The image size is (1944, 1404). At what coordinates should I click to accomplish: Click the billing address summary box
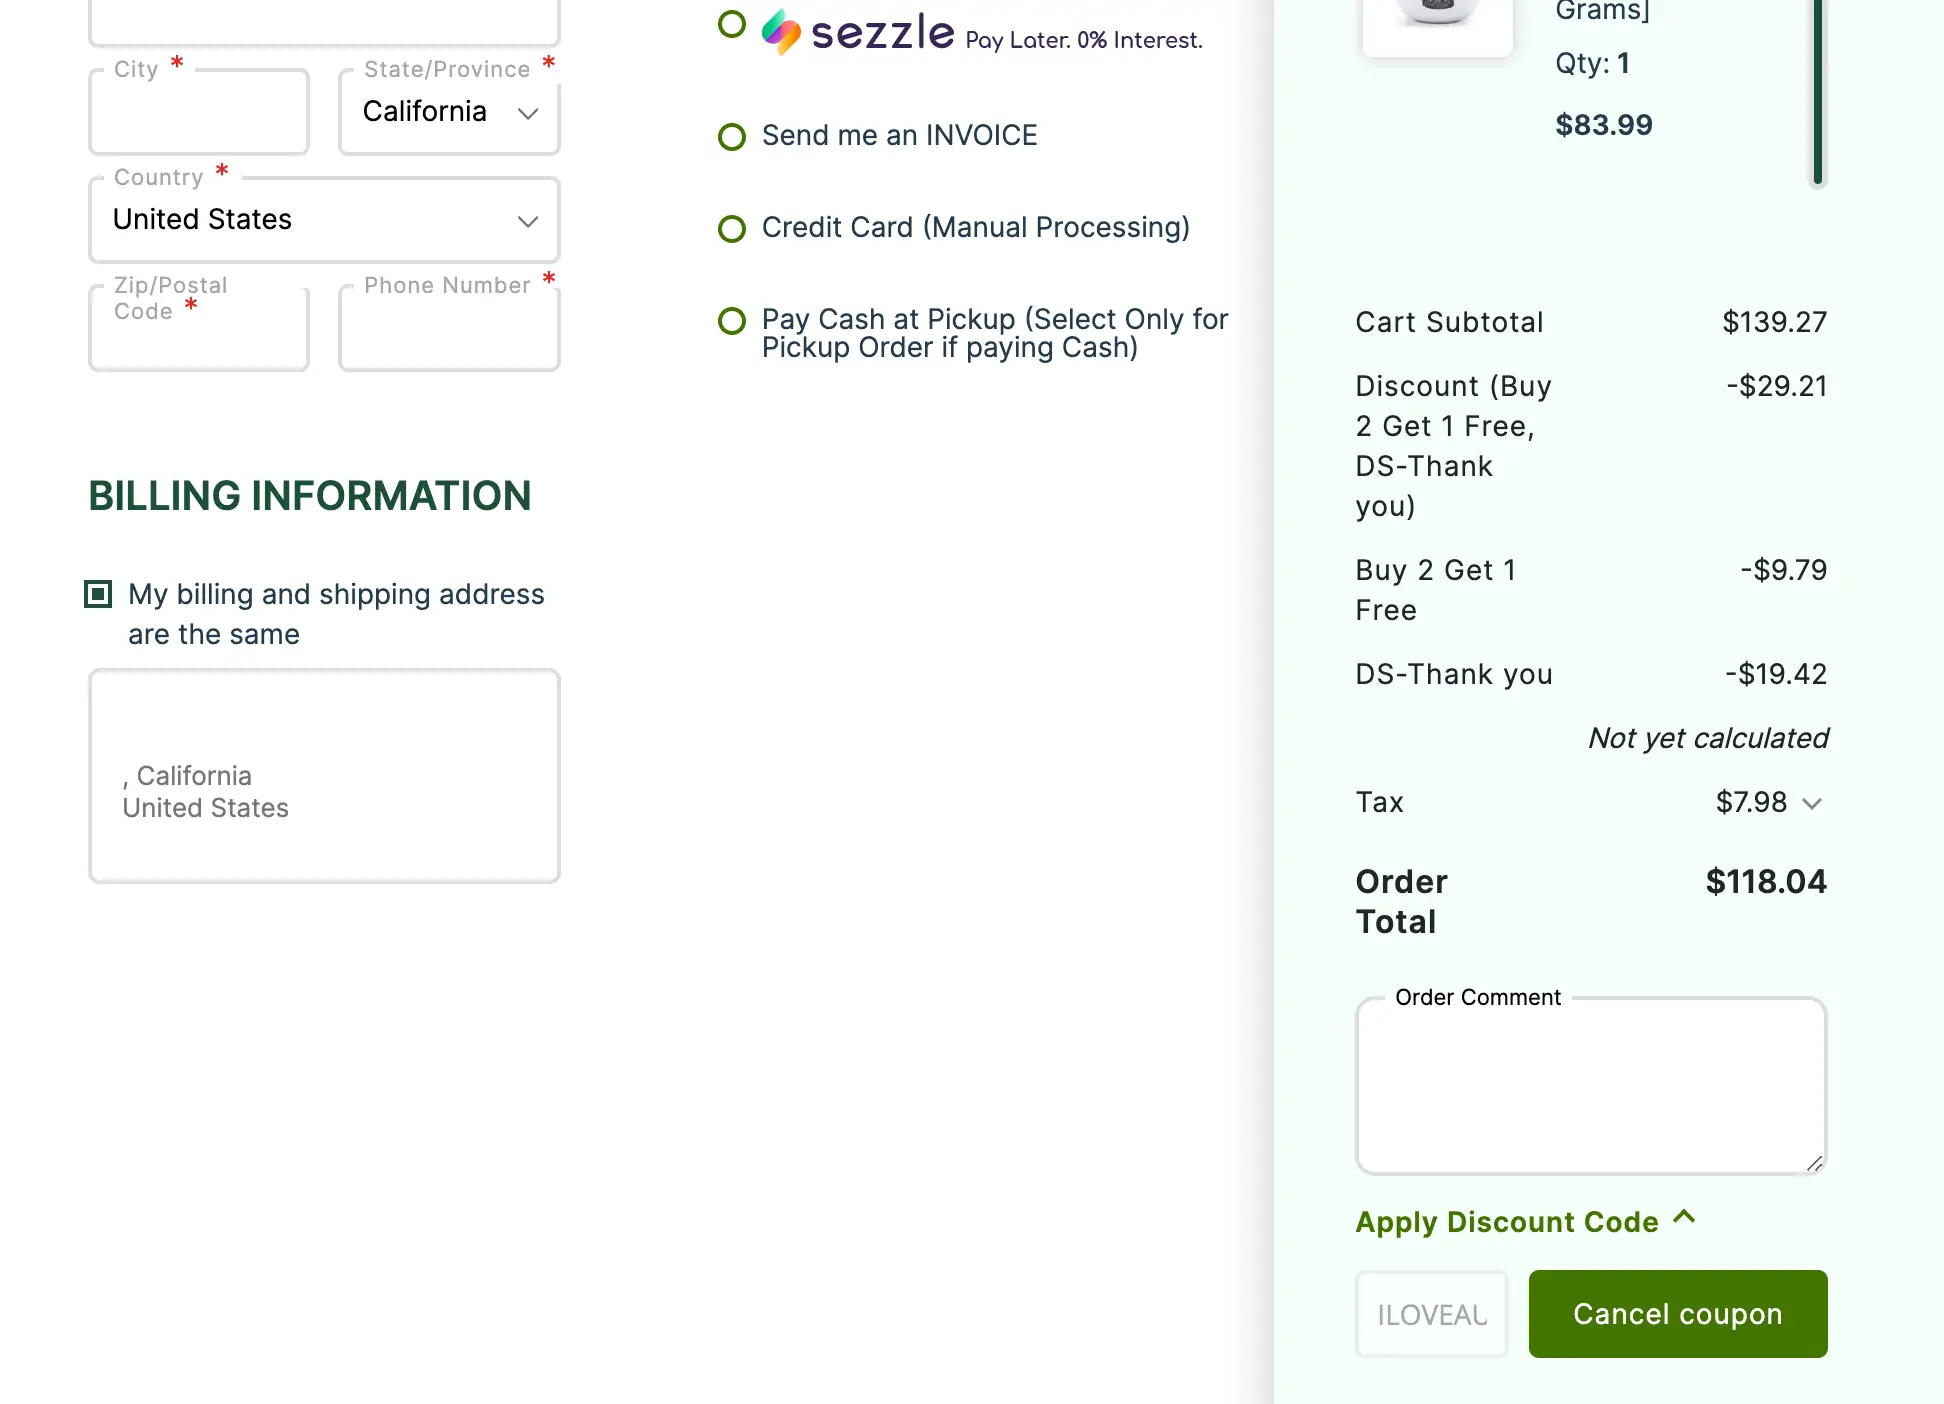(x=324, y=776)
